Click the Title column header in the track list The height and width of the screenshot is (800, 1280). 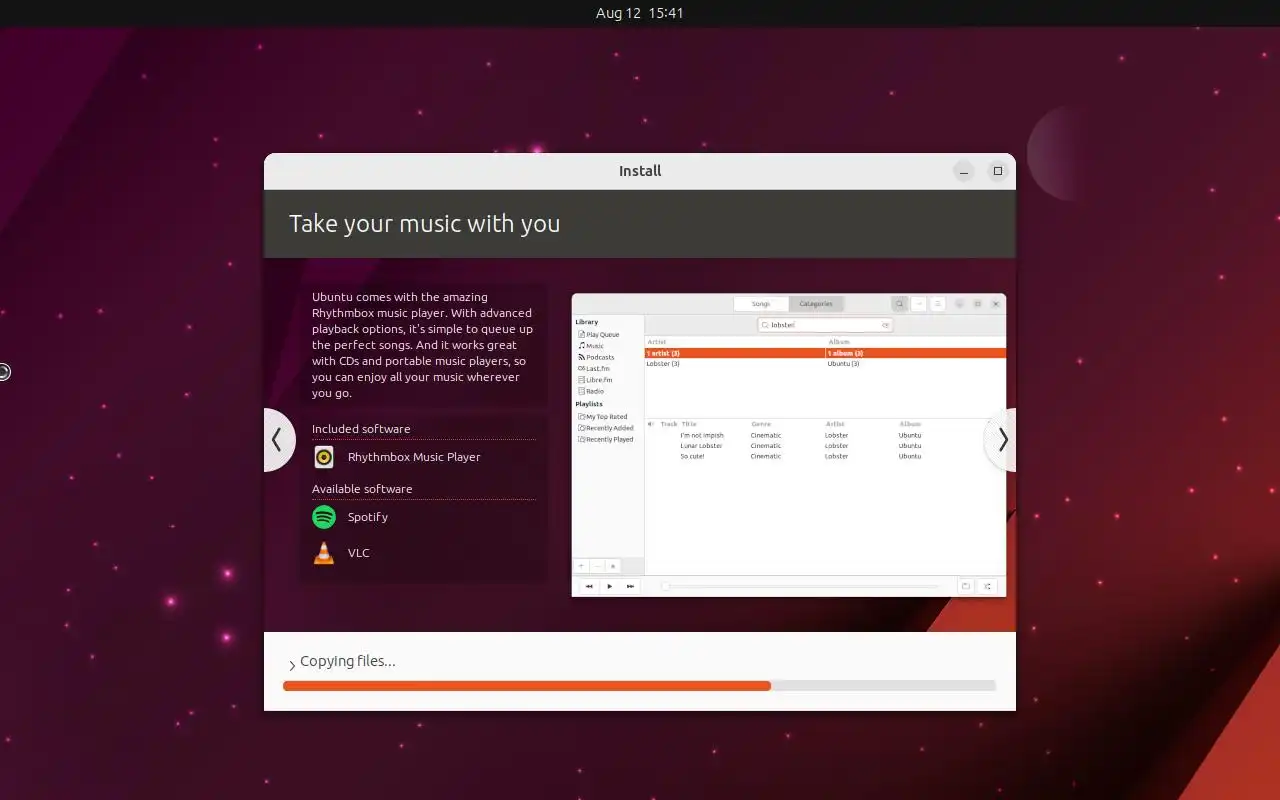[x=689, y=424]
